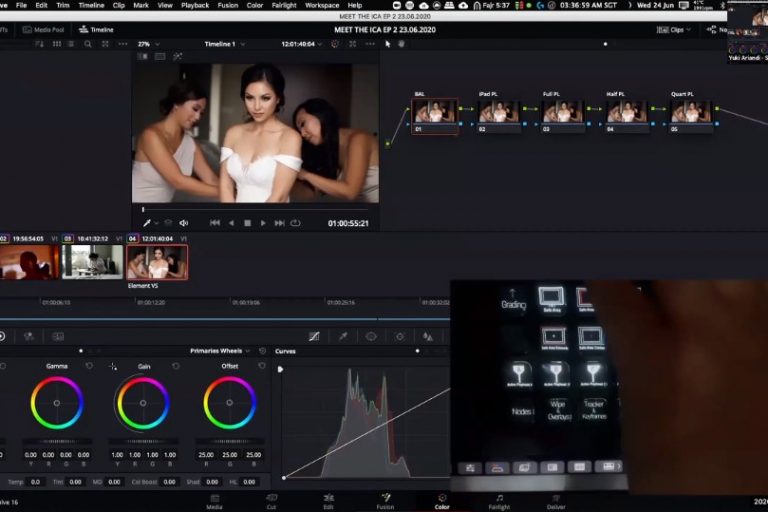The image size is (768, 512).
Task: Open the Power Window palette icon
Action: coord(371,337)
